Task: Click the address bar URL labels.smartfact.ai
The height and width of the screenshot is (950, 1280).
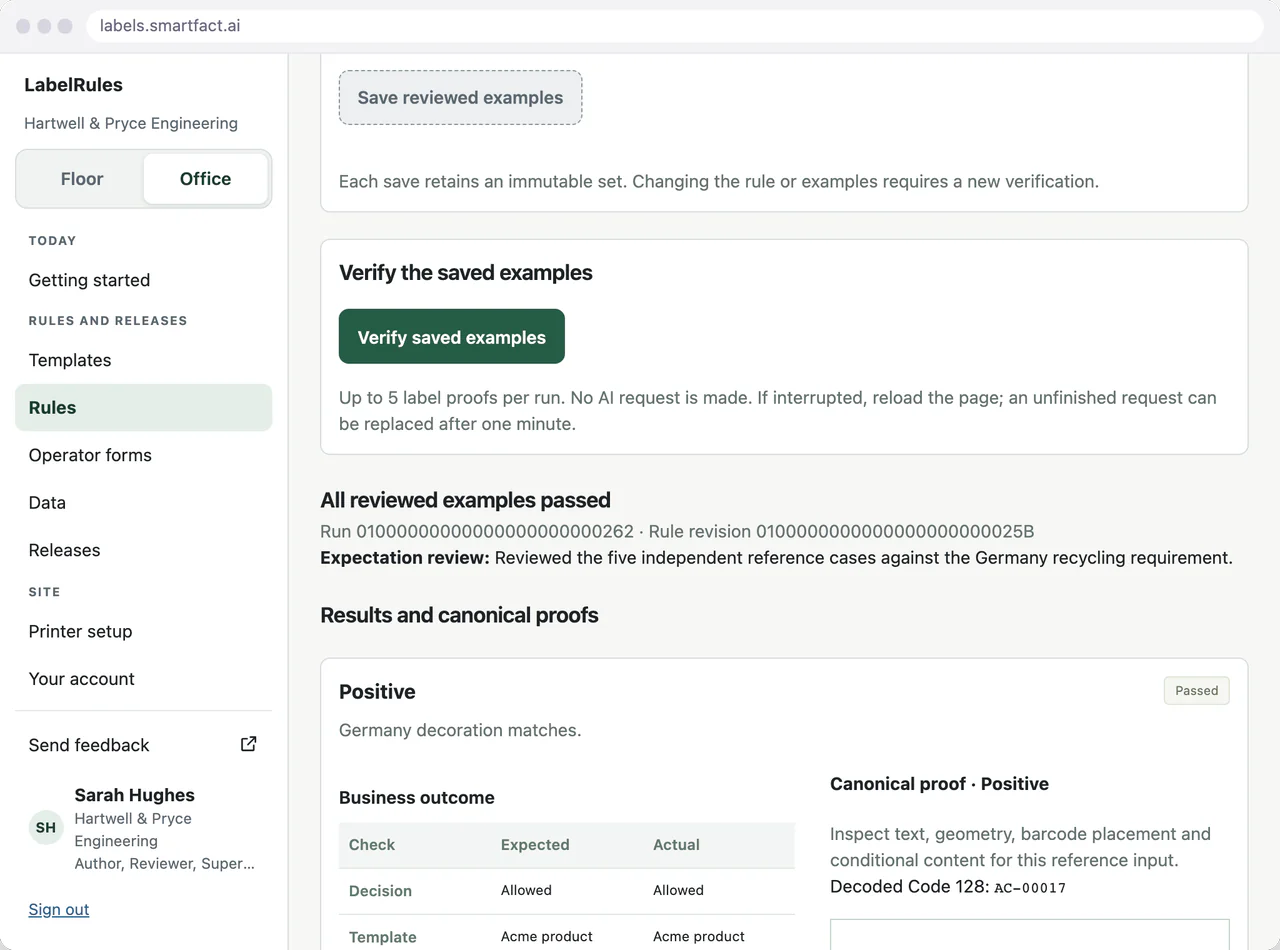Action: 170,26
